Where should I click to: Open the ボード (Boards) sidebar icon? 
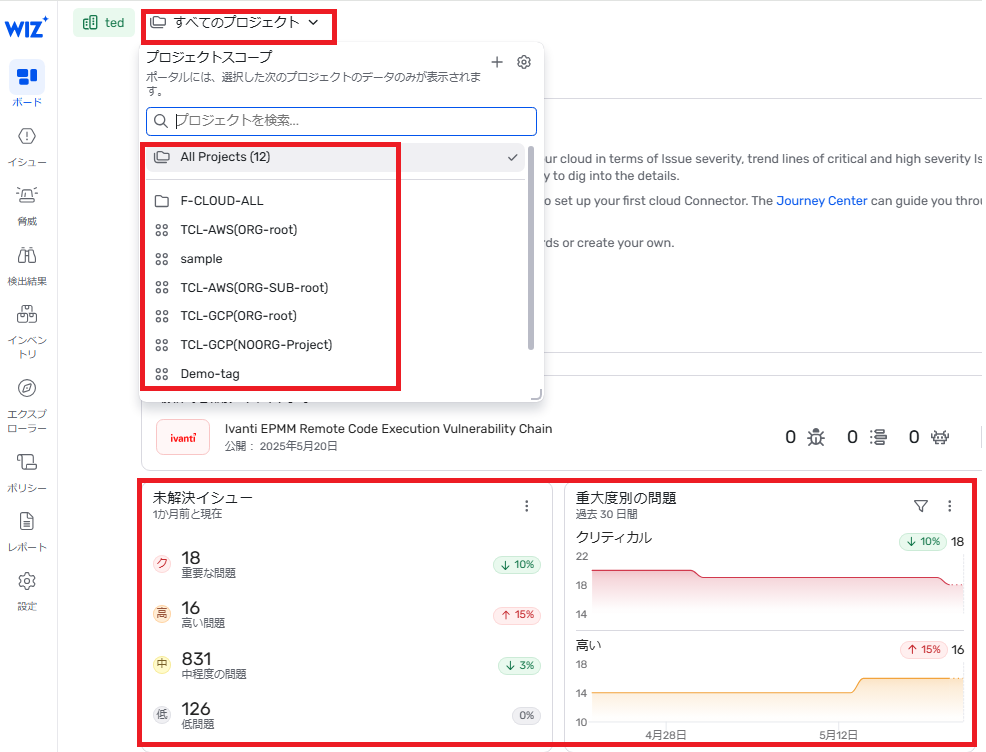[x=27, y=77]
